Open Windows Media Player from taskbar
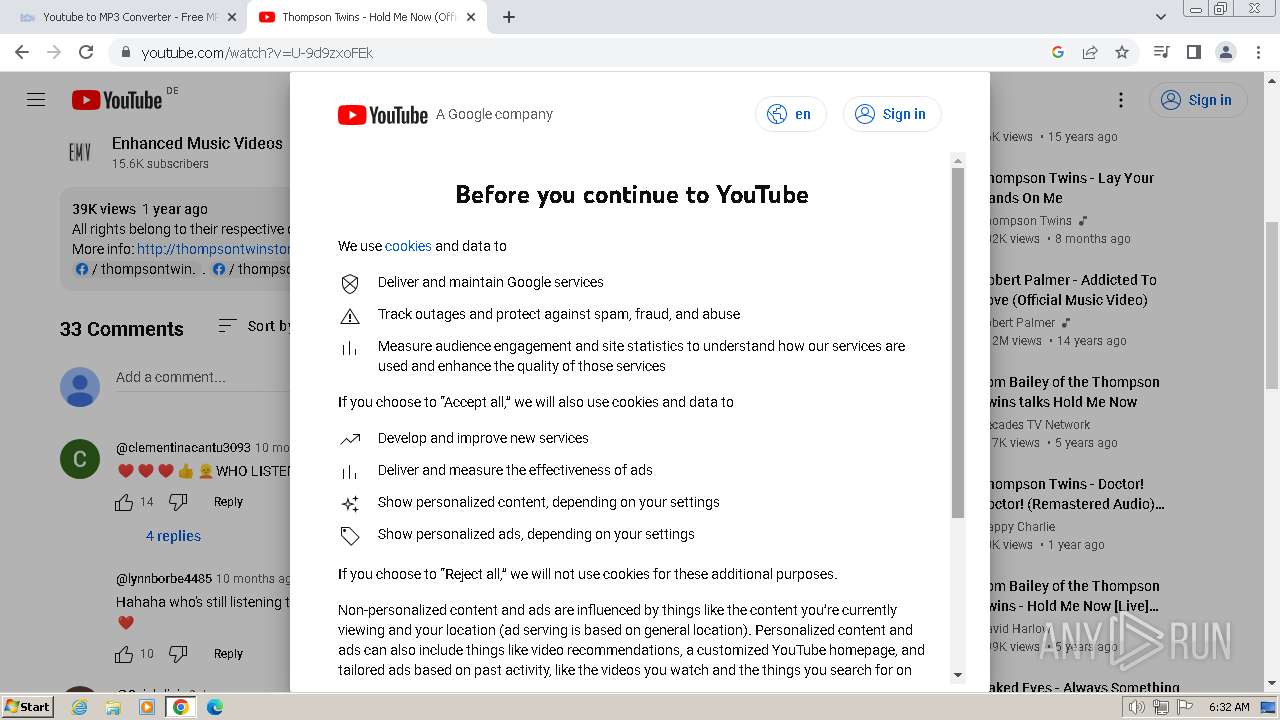This screenshot has height=720, width=1280. 147,707
